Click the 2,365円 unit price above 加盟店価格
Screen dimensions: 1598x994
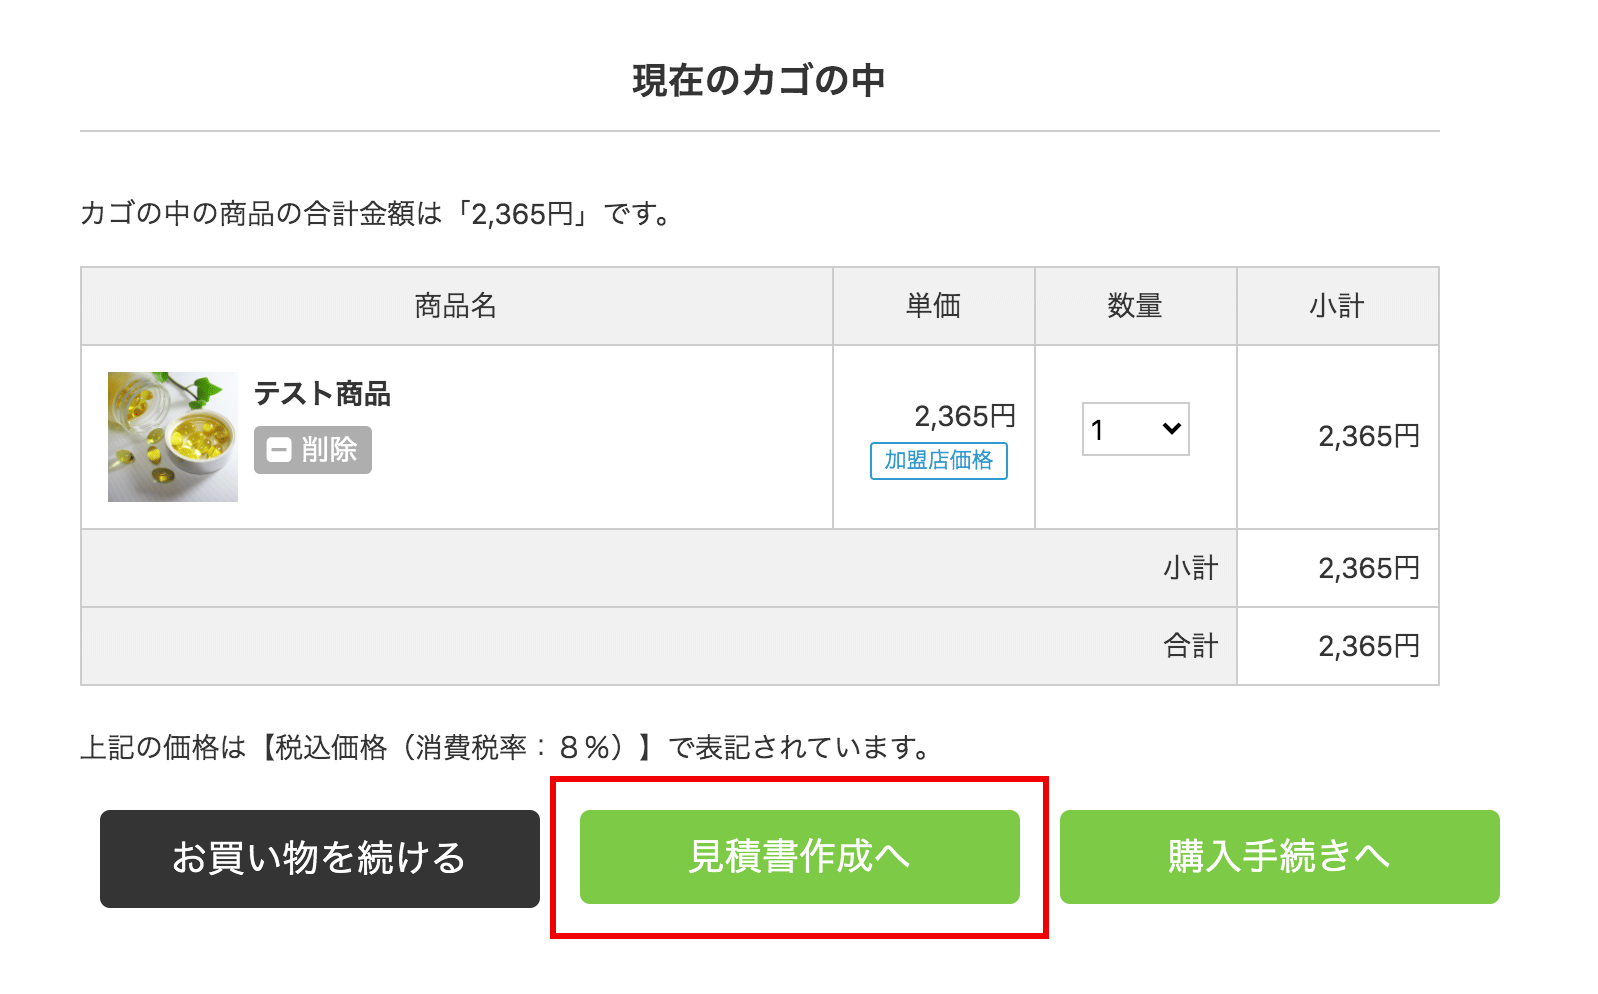tap(965, 416)
